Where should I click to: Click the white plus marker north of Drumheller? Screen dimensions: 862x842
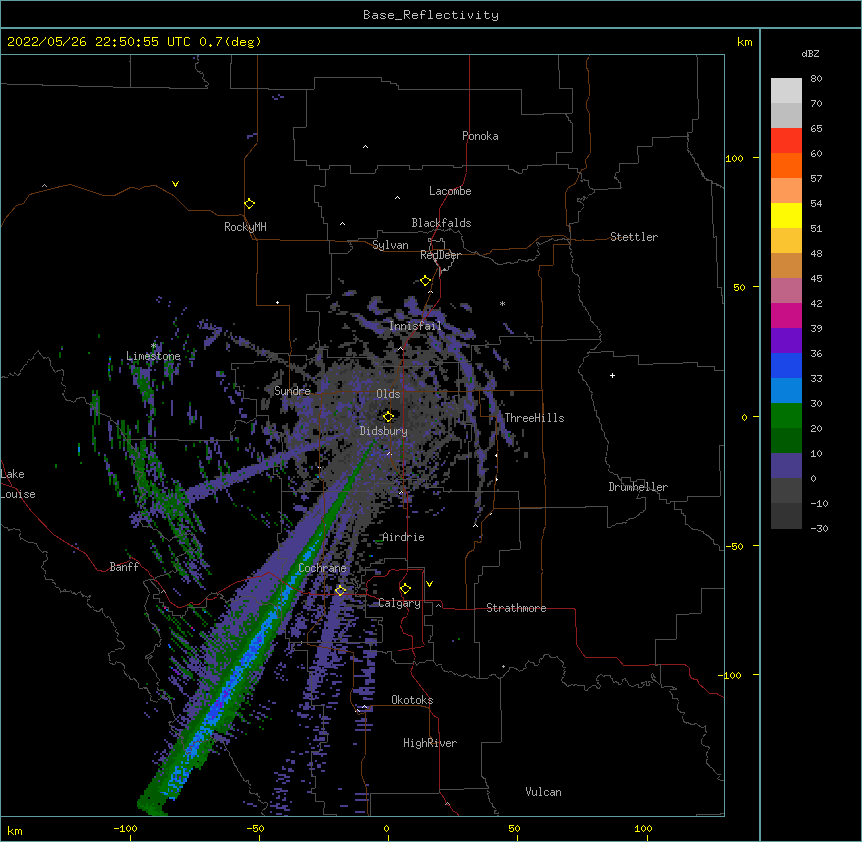612,375
